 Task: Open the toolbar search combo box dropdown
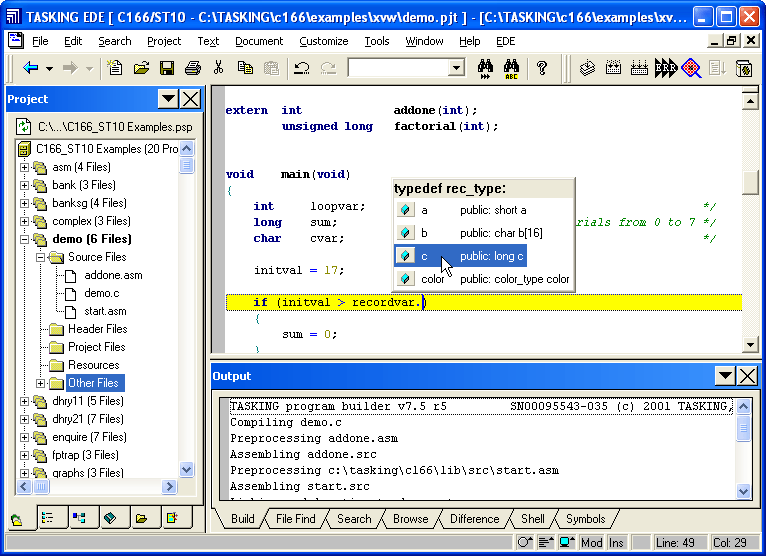(x=456, y=68)
